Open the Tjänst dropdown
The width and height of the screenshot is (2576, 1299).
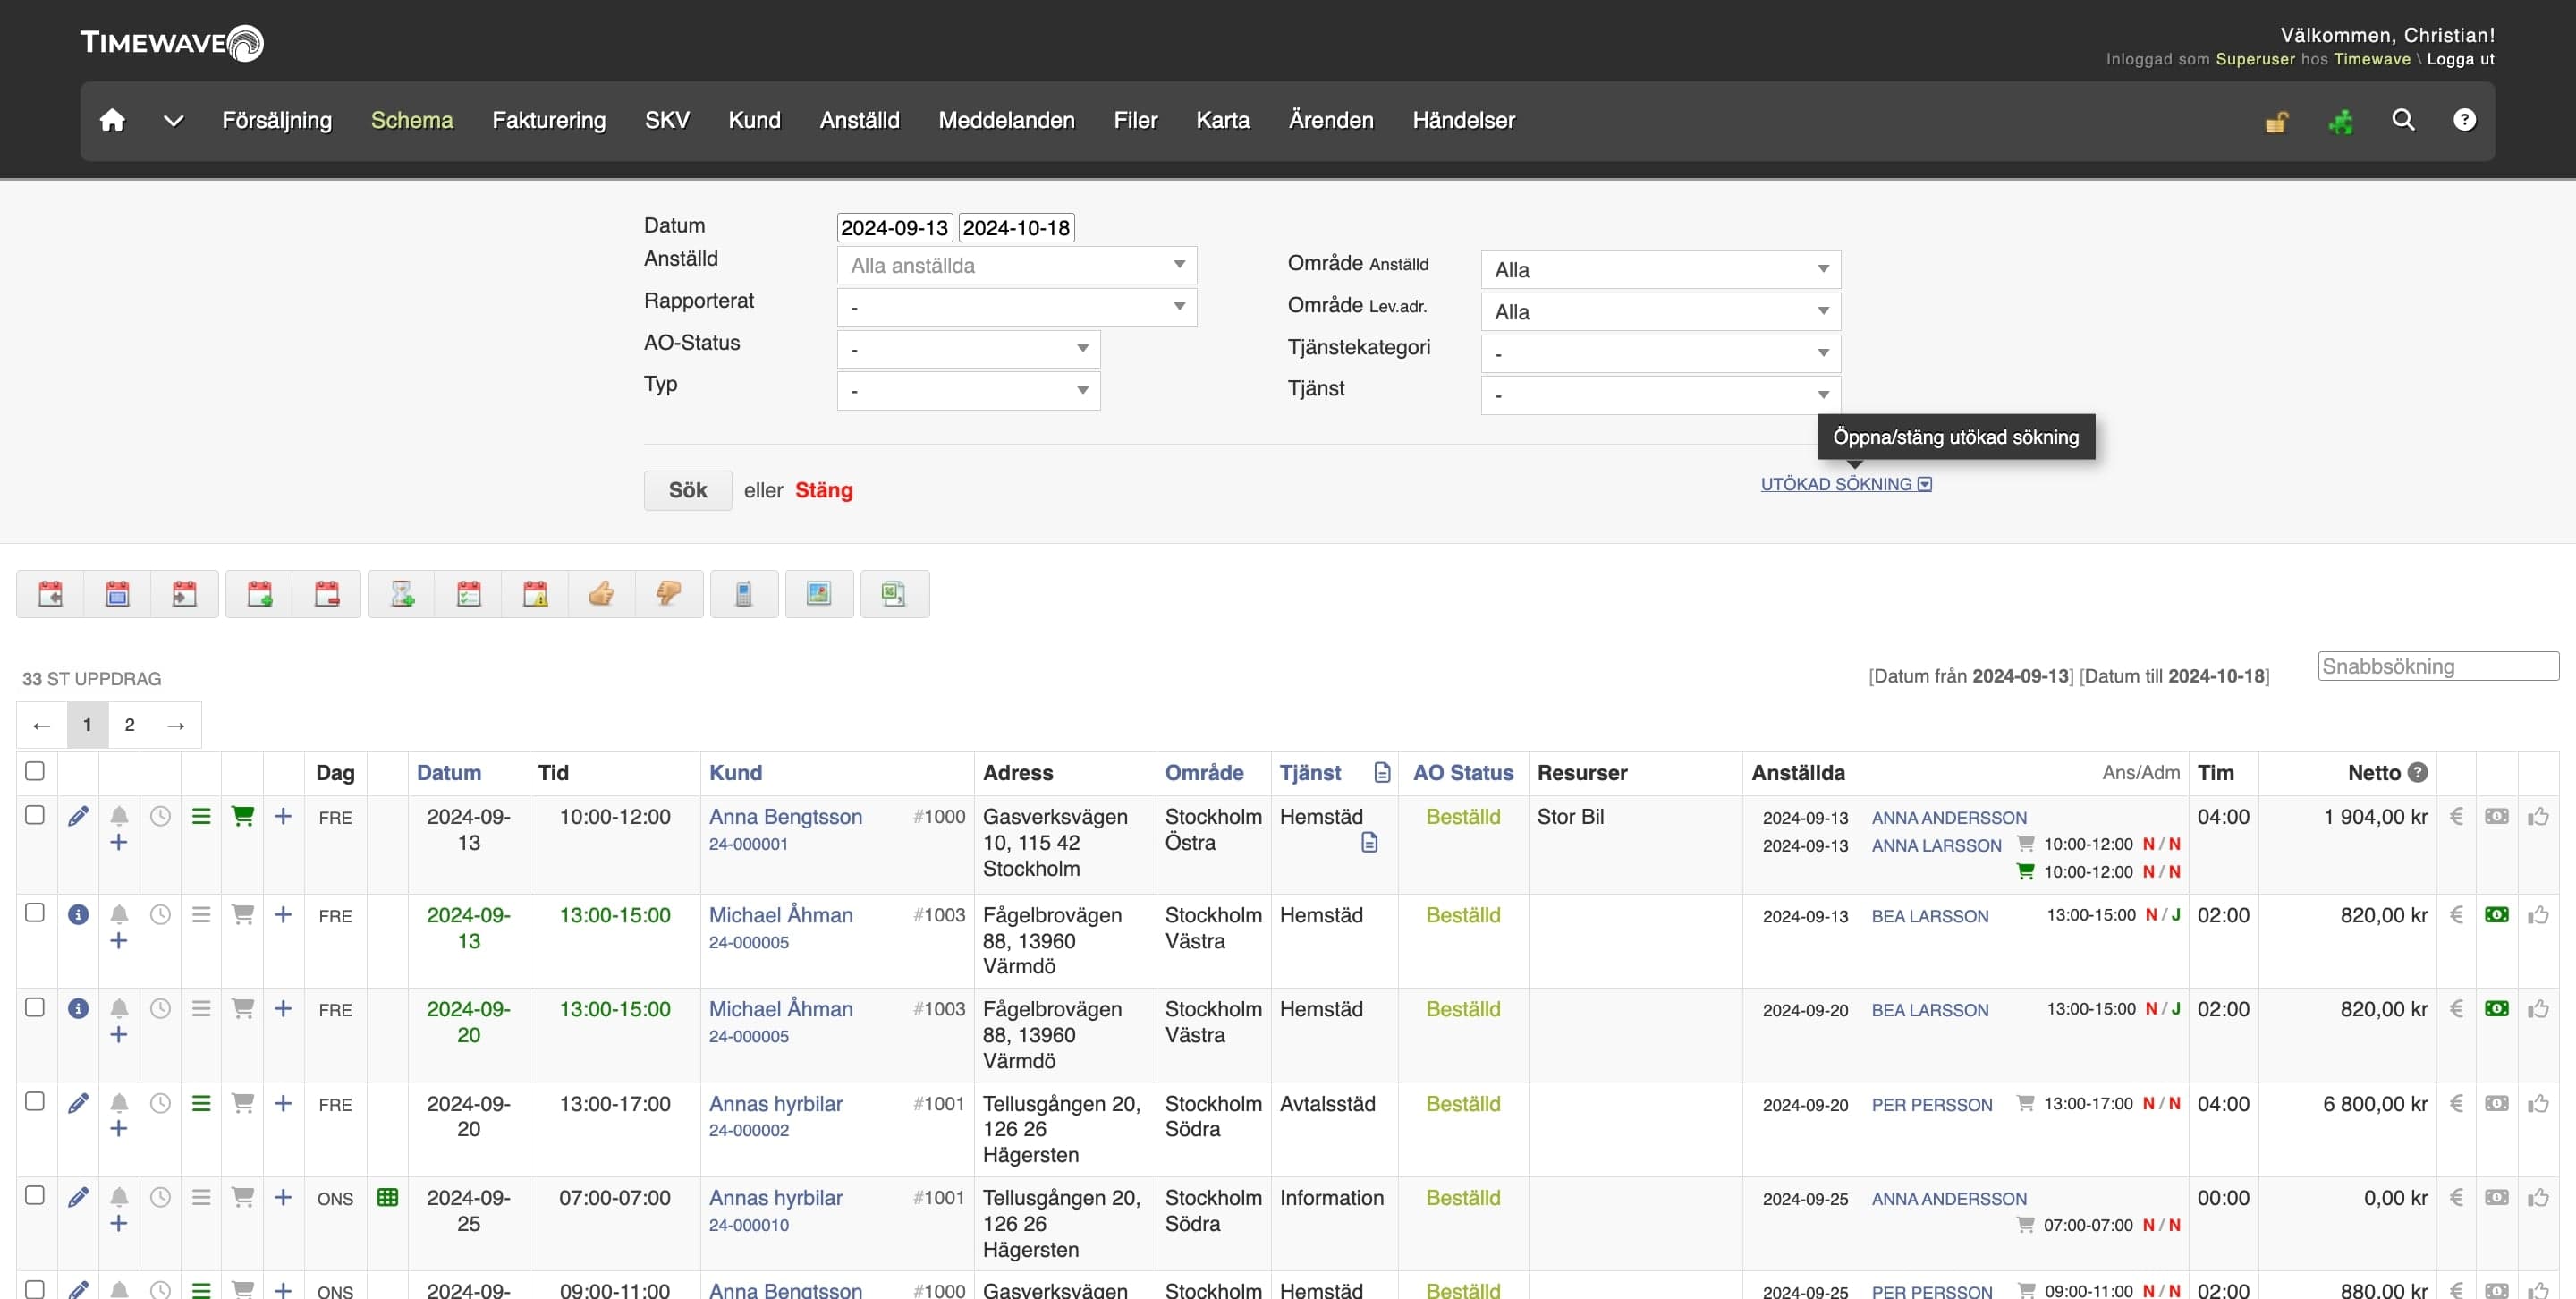click(1660, 395)
